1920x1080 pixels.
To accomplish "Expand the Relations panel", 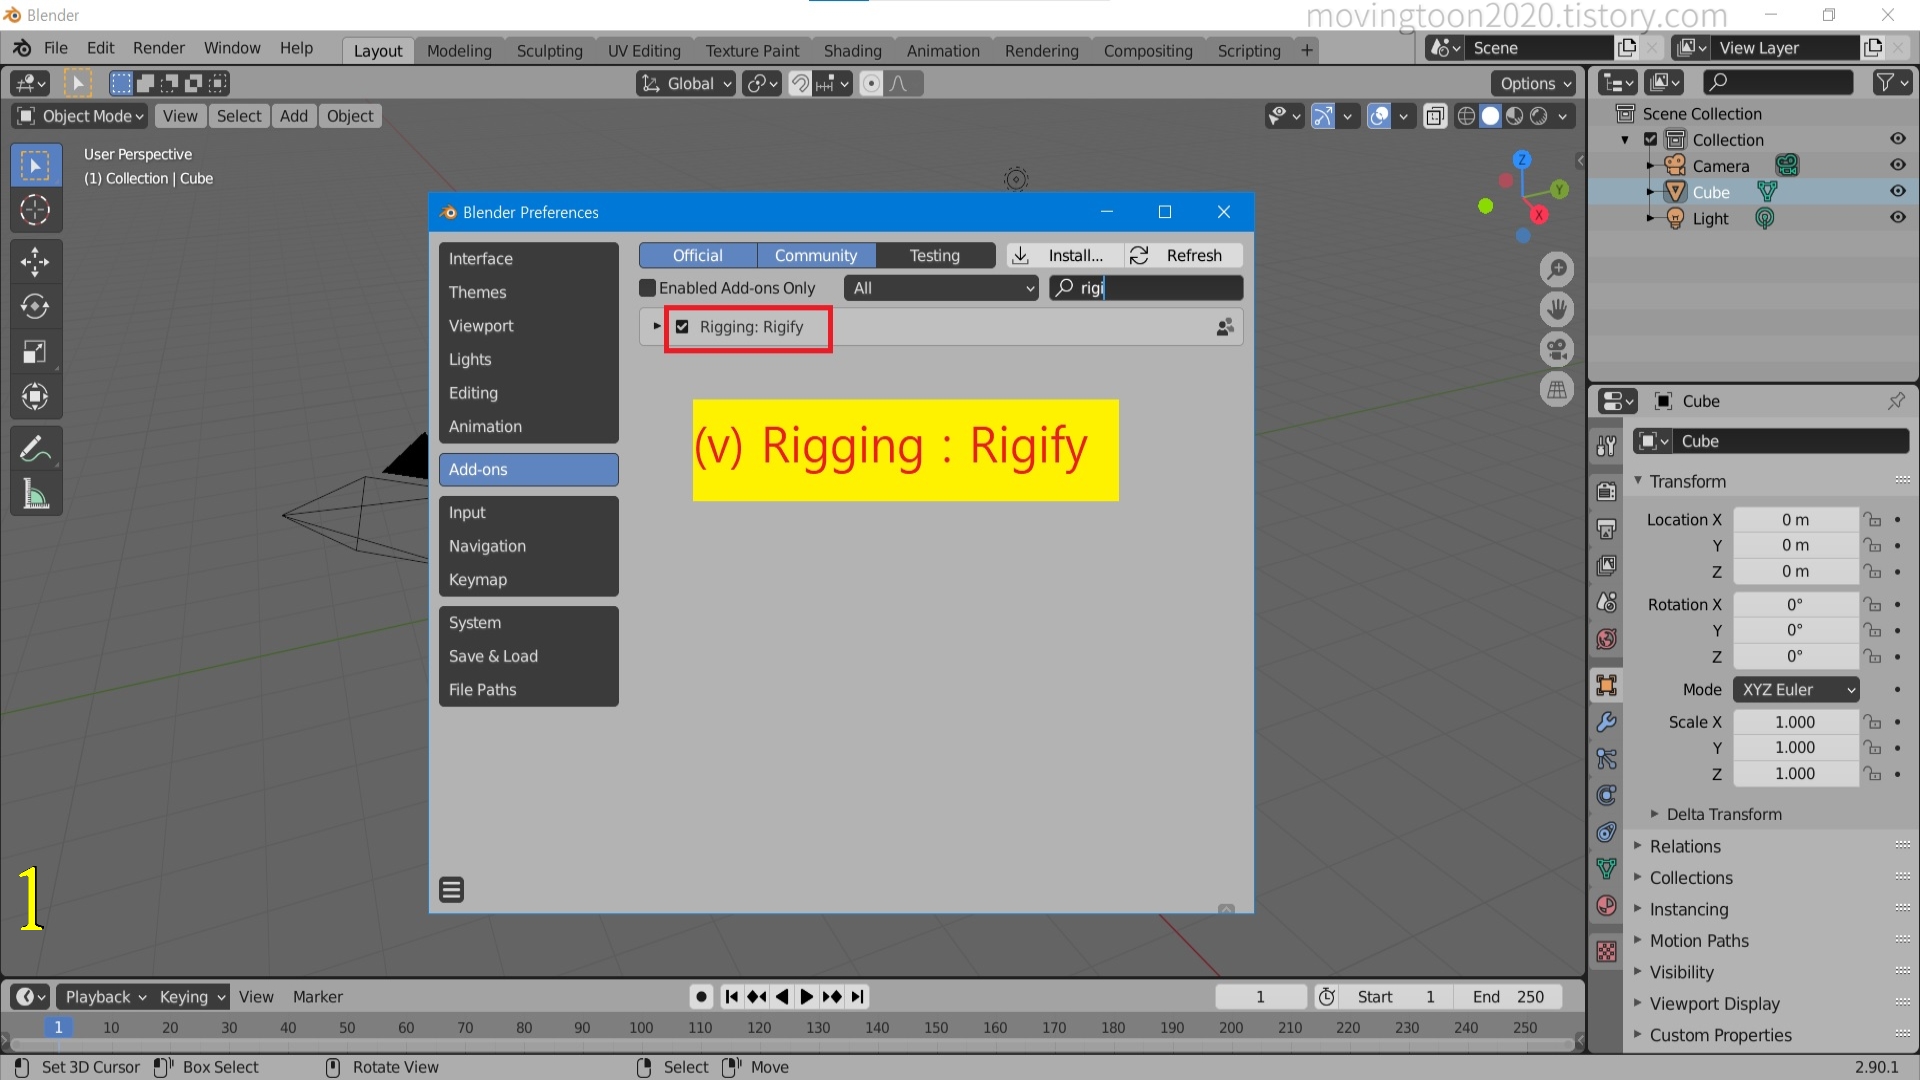I will [x=1684, y=846].
